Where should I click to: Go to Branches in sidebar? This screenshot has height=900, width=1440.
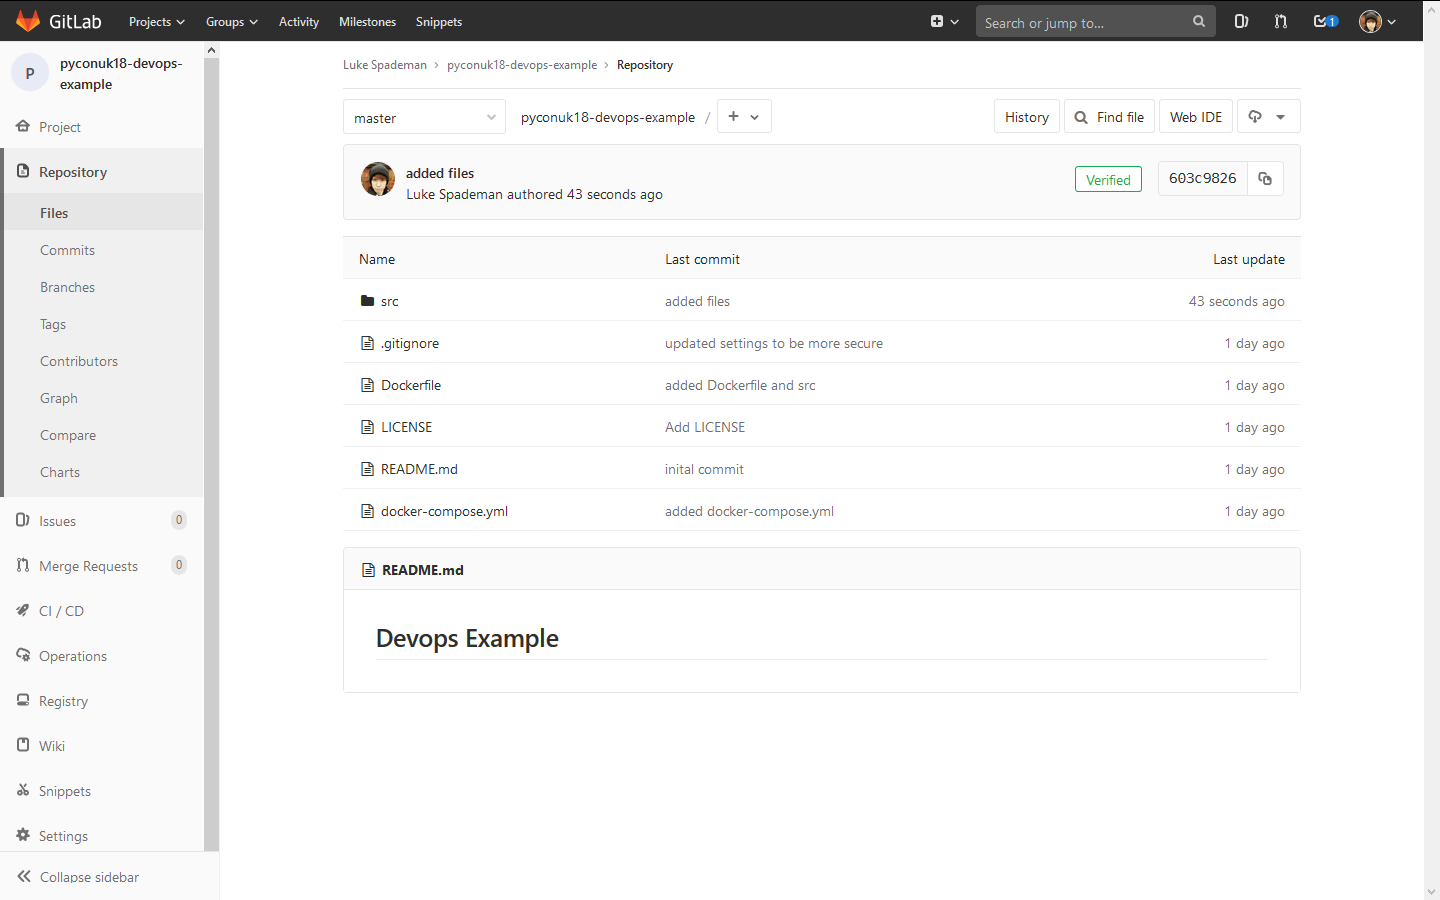click(x=67, y=287)
